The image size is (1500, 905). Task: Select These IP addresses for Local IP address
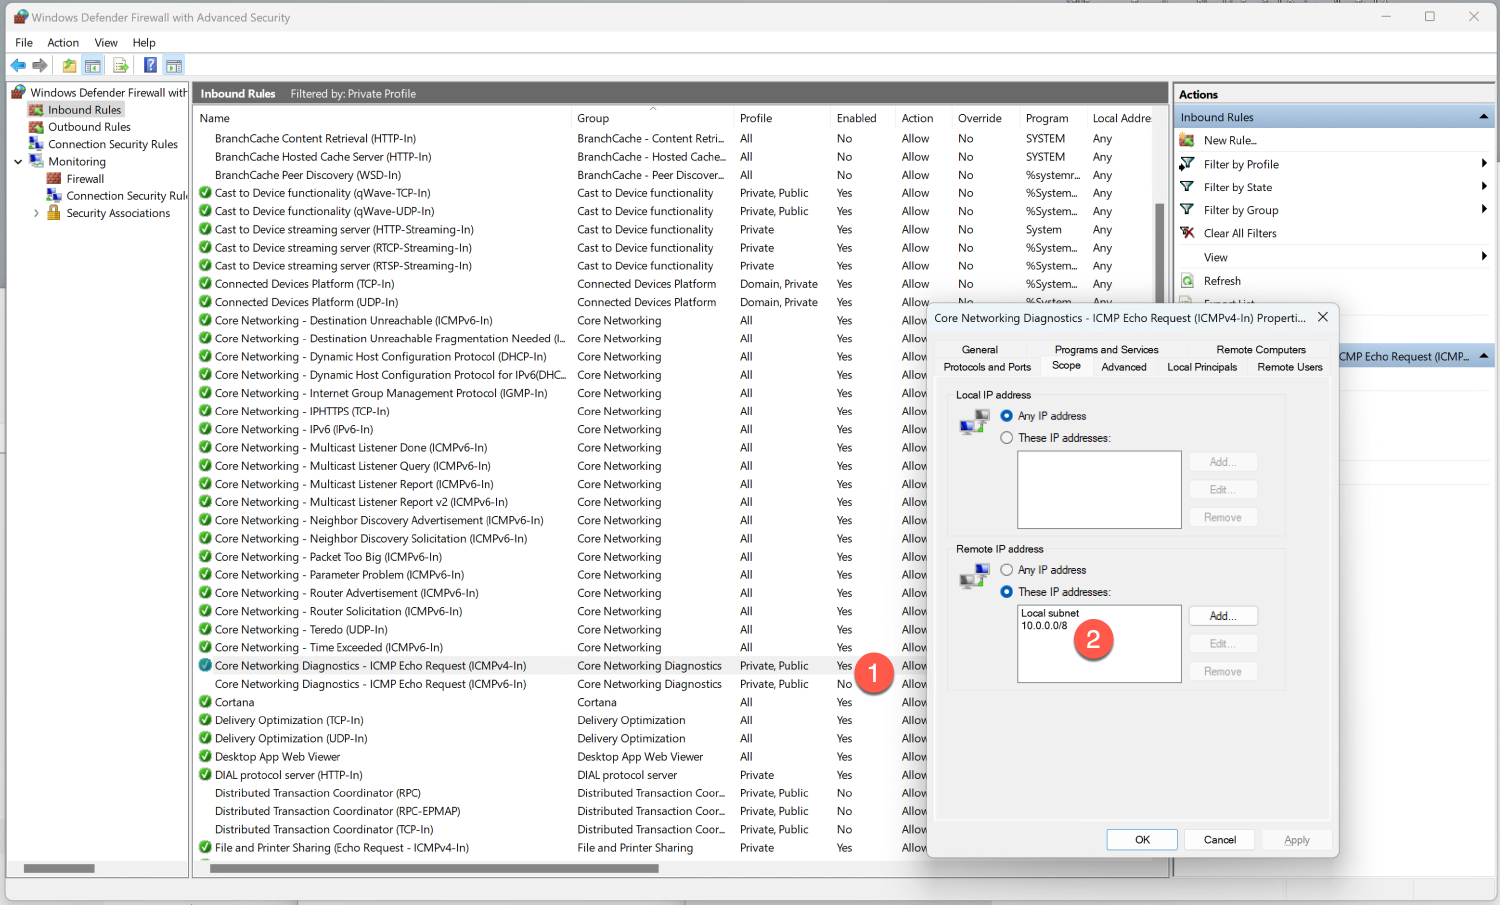tap(1007, 438)
